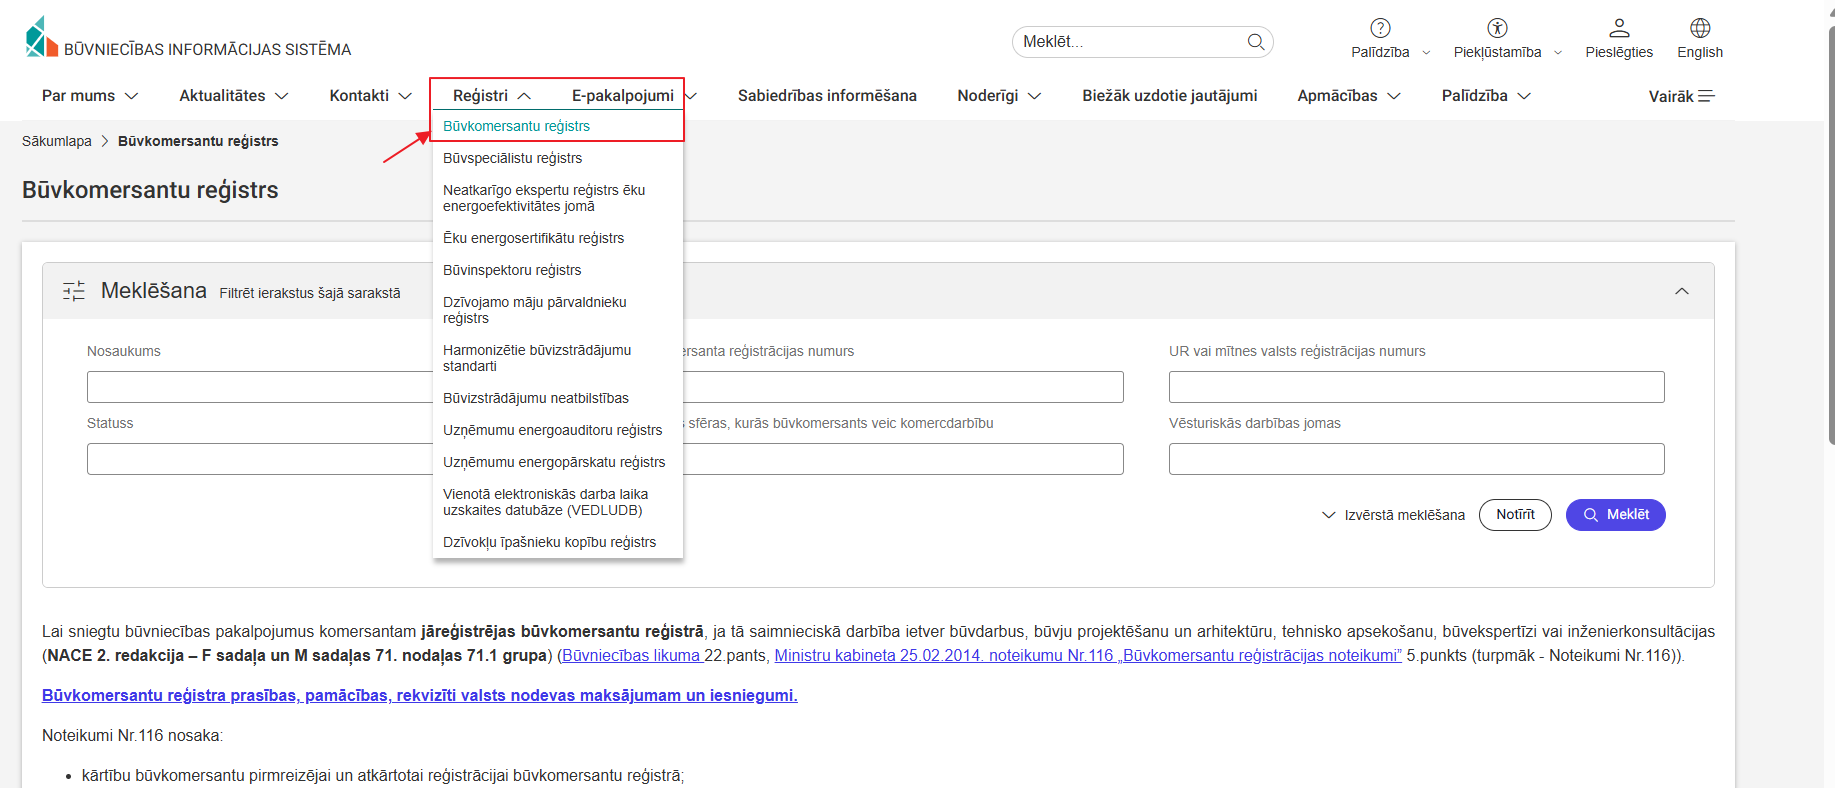This screenshot has width=1835, height=788.
Task: Click the filter sliders icon beside Meklēšana
Action: tap(74, 291)
